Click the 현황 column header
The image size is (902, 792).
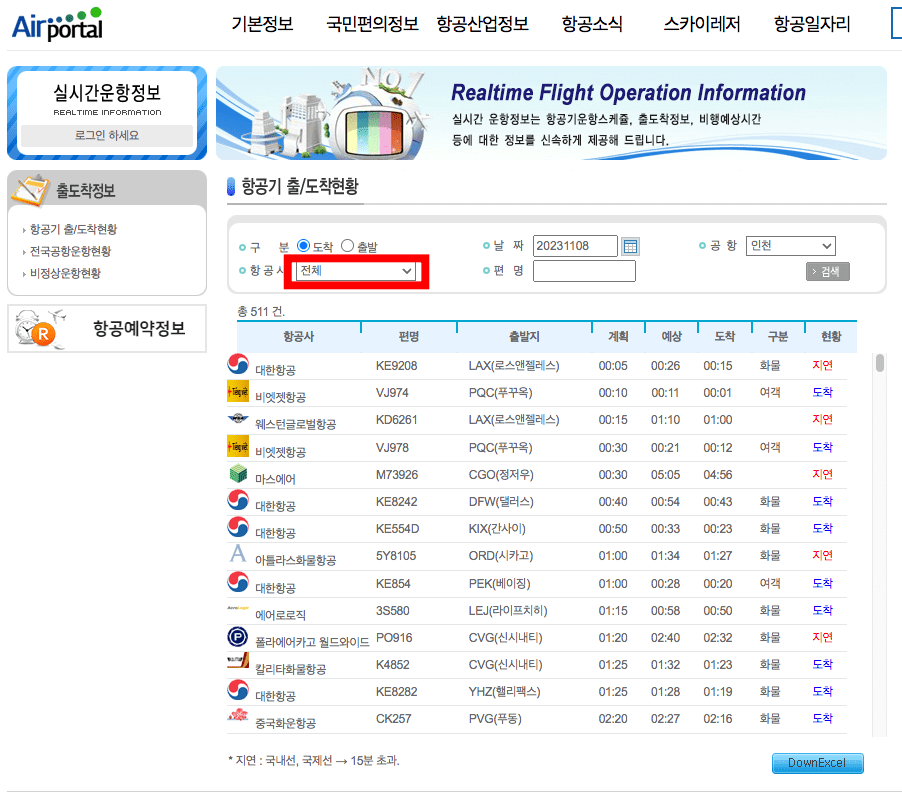coord(831,336)
